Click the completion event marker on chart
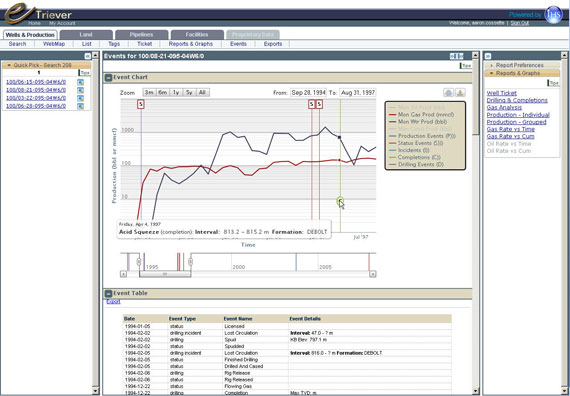The width and height of the screenshot is (570, 396). point(340,200)
